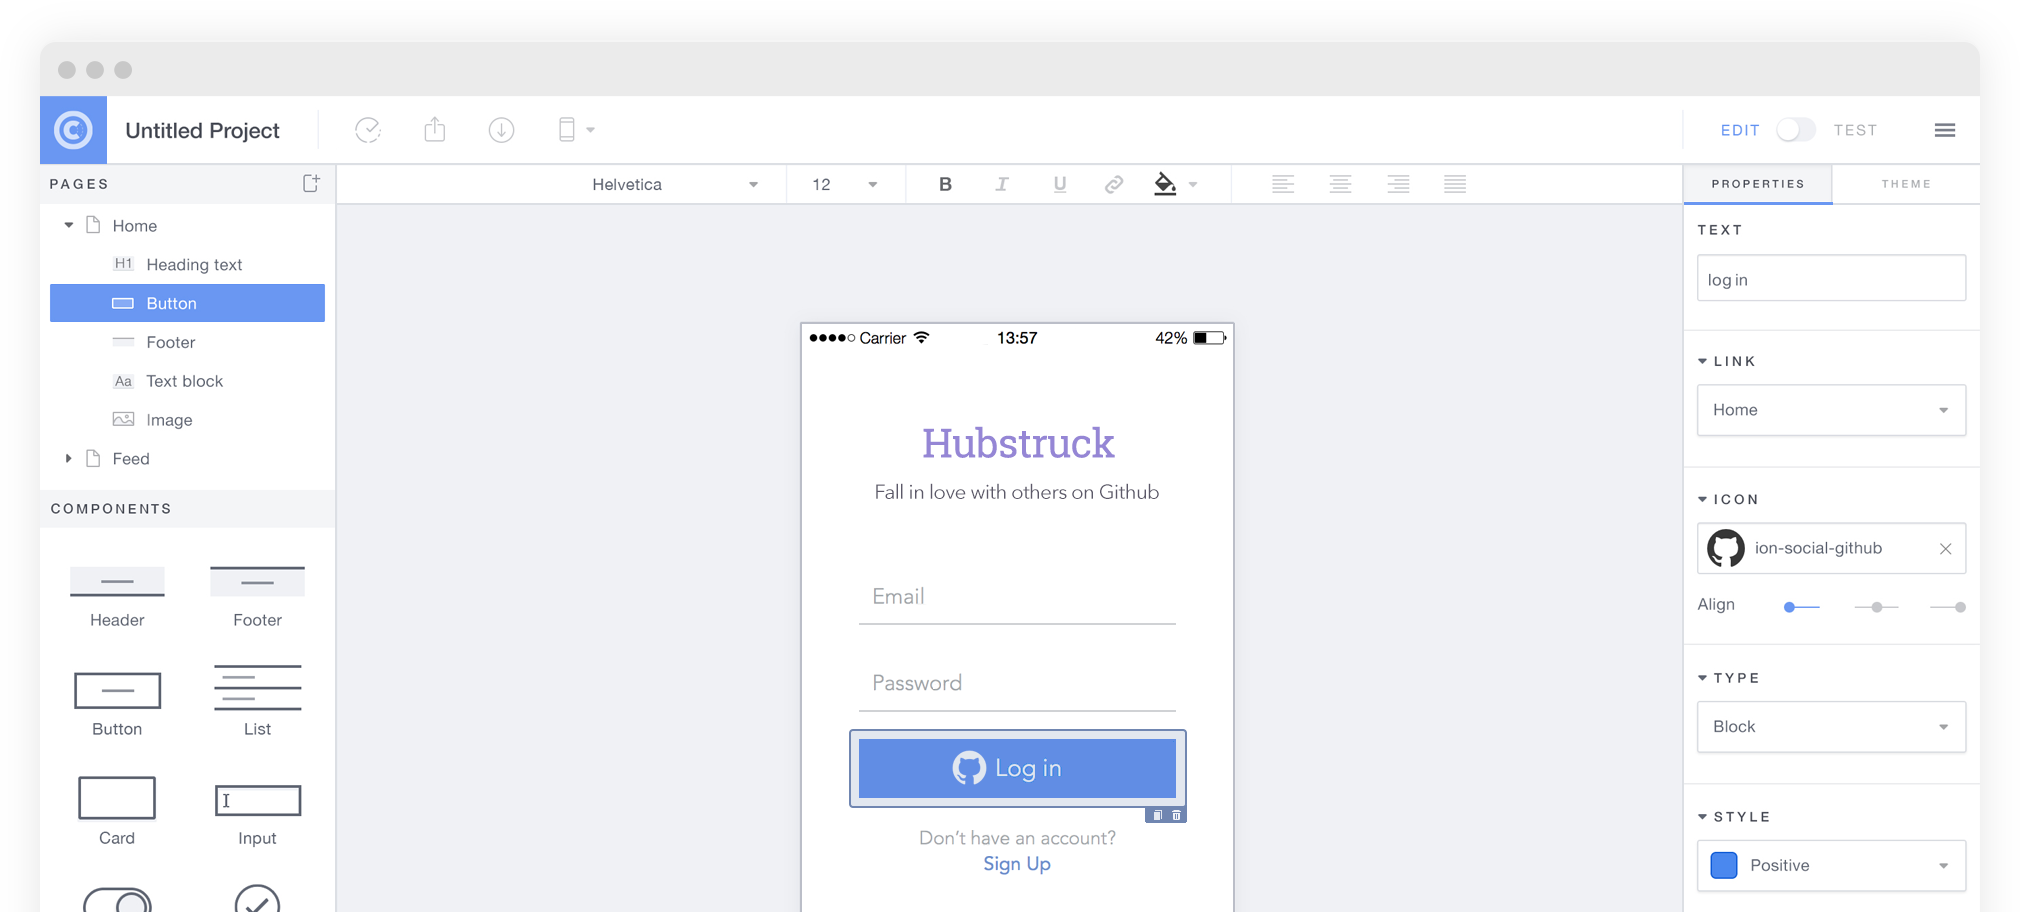Screen dimensions: 2020x912
Task: Click the Log in button in the mockup
Action: click(1016, 768)
